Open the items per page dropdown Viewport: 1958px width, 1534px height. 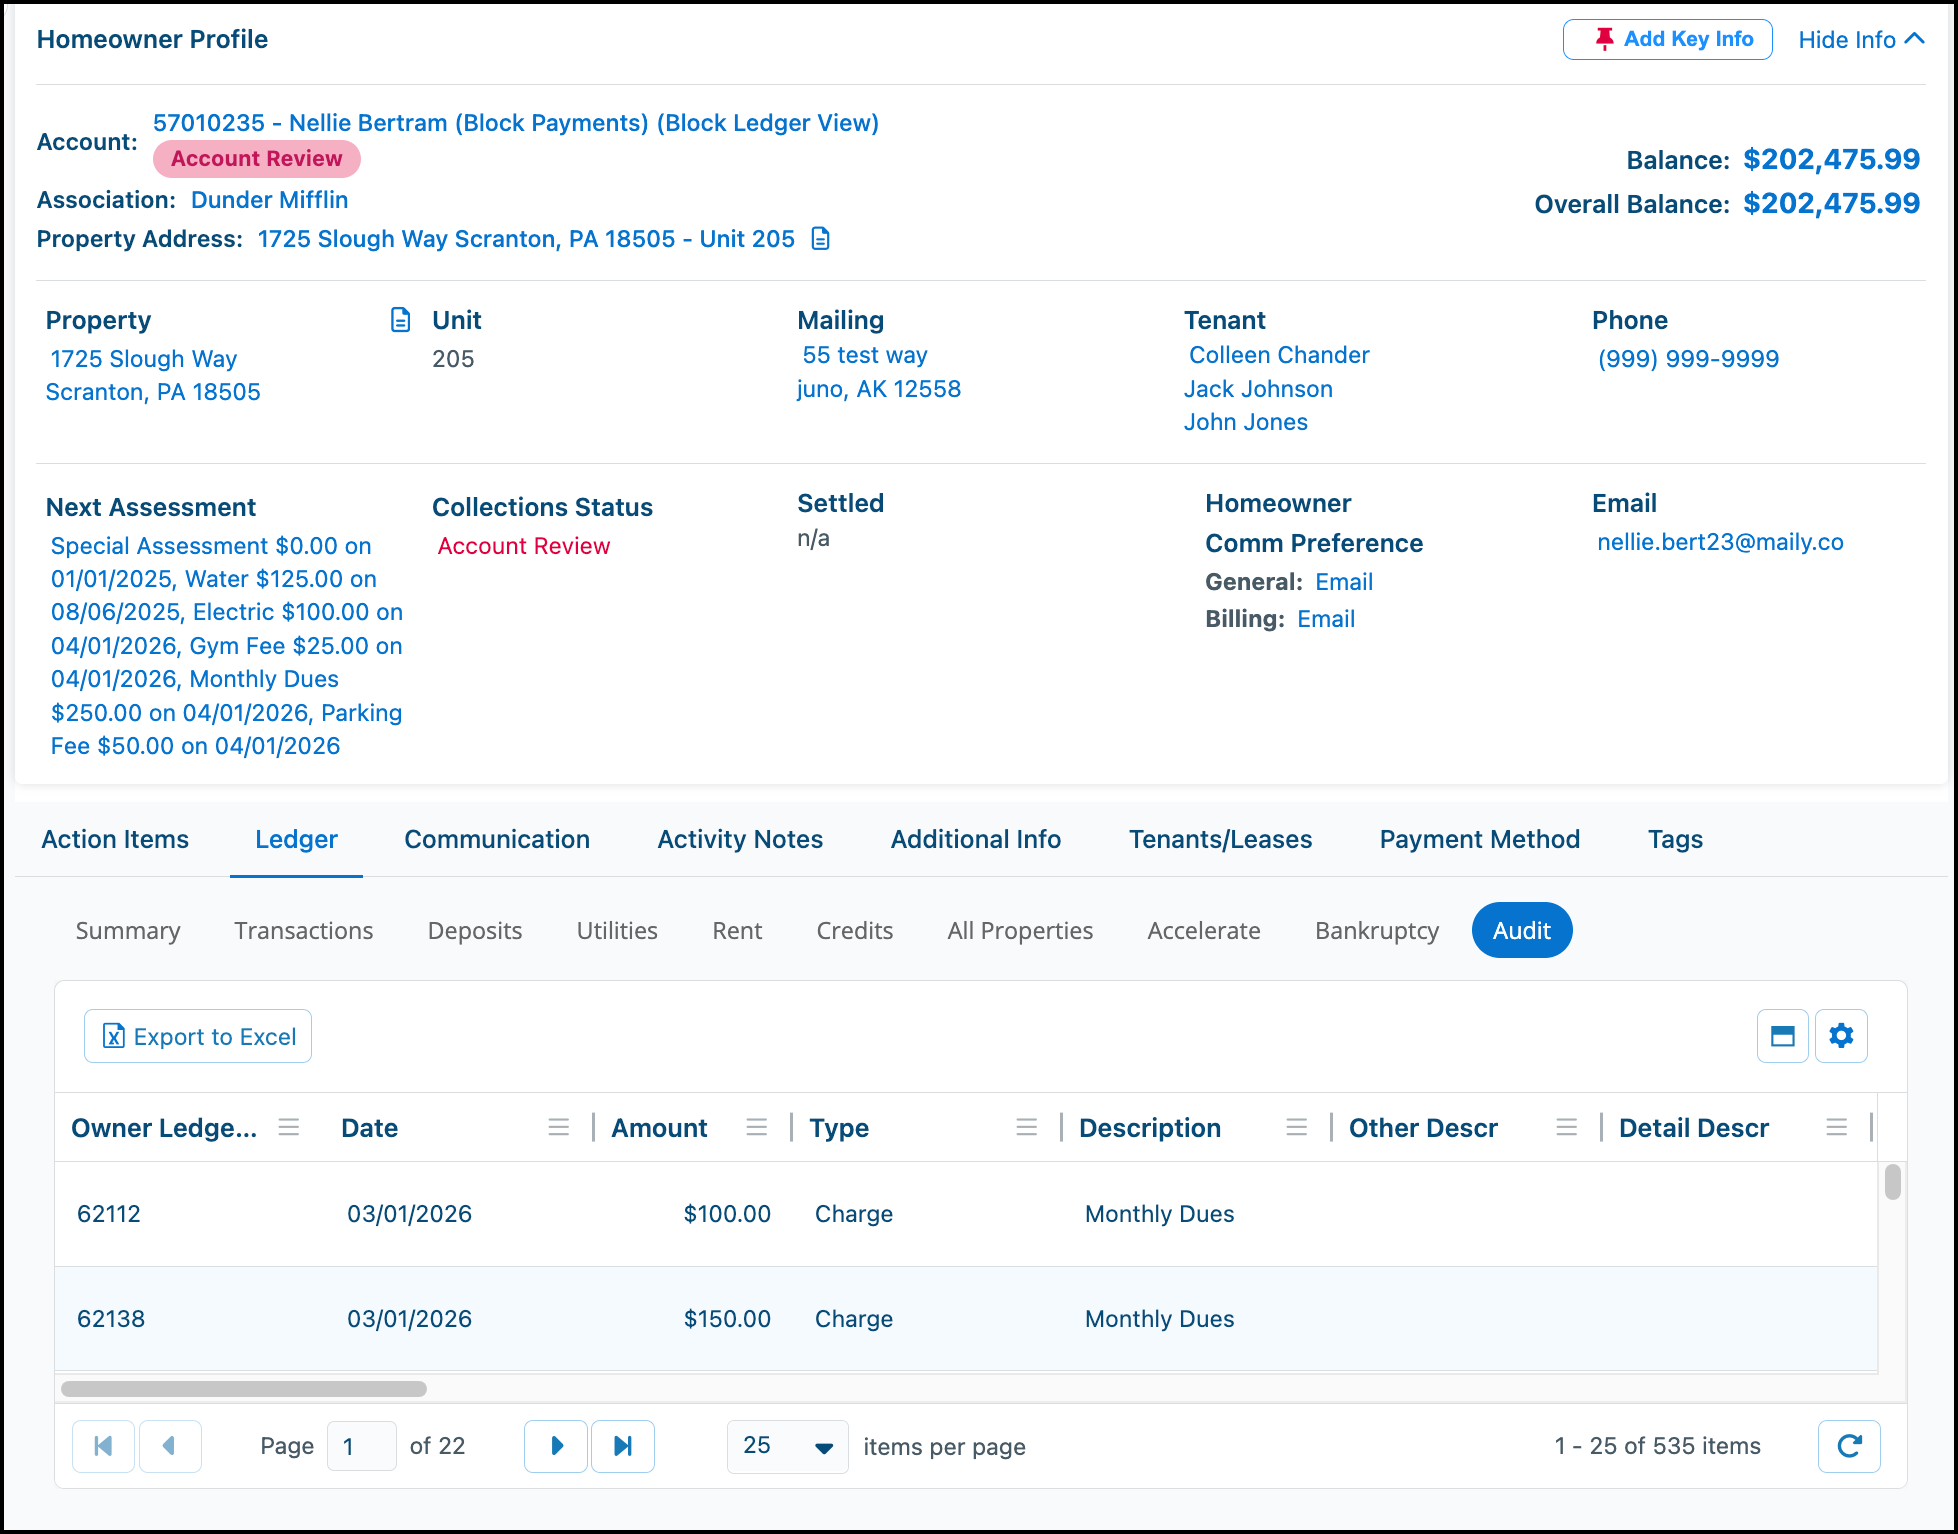pyautogui.click(x=788, y=1446)
